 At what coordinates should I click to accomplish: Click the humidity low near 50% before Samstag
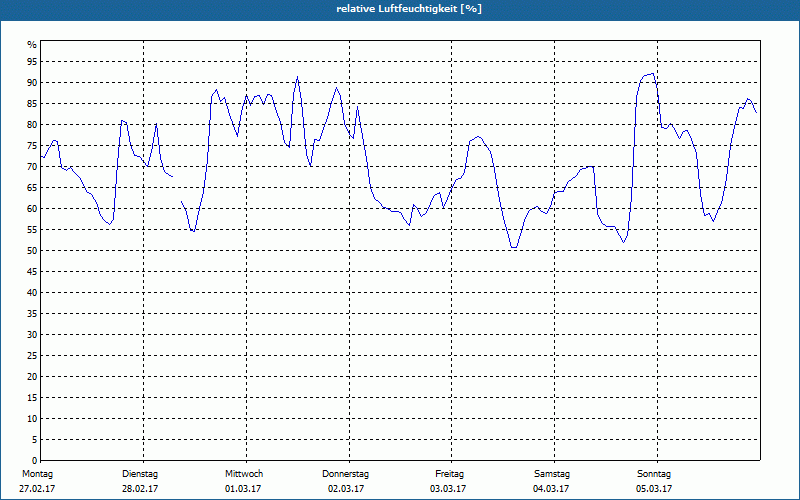coord(514,247)
